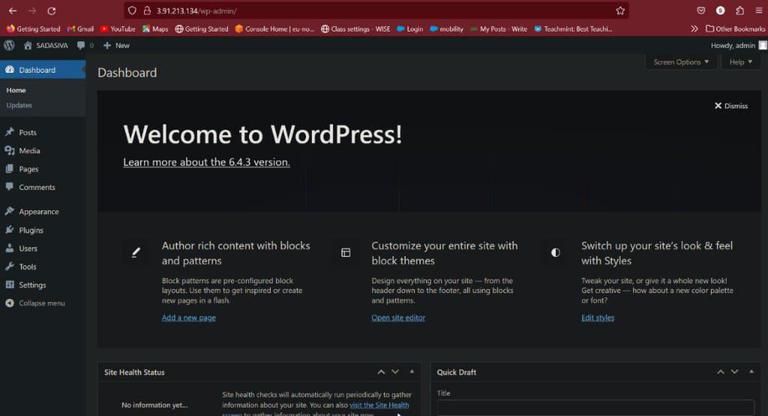Open the browser hamburger menu
768x416 pixels.
coord(759,10)
